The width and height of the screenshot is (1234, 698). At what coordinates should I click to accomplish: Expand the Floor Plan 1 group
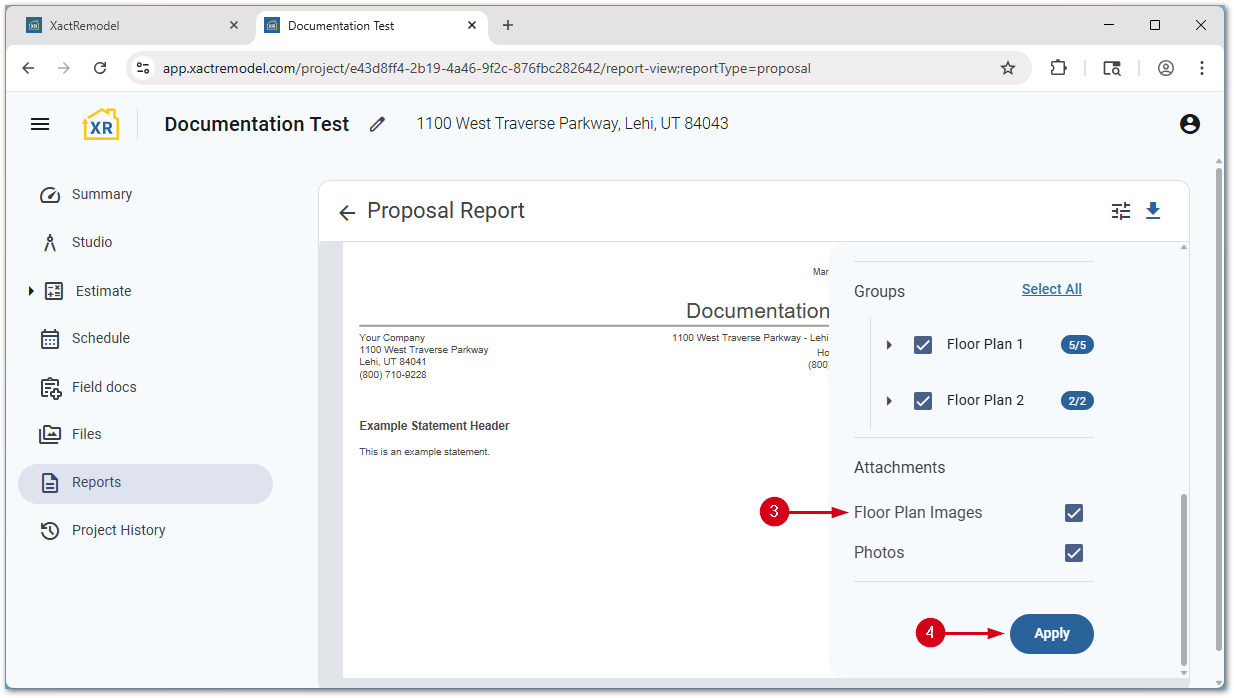click(889, 345)
